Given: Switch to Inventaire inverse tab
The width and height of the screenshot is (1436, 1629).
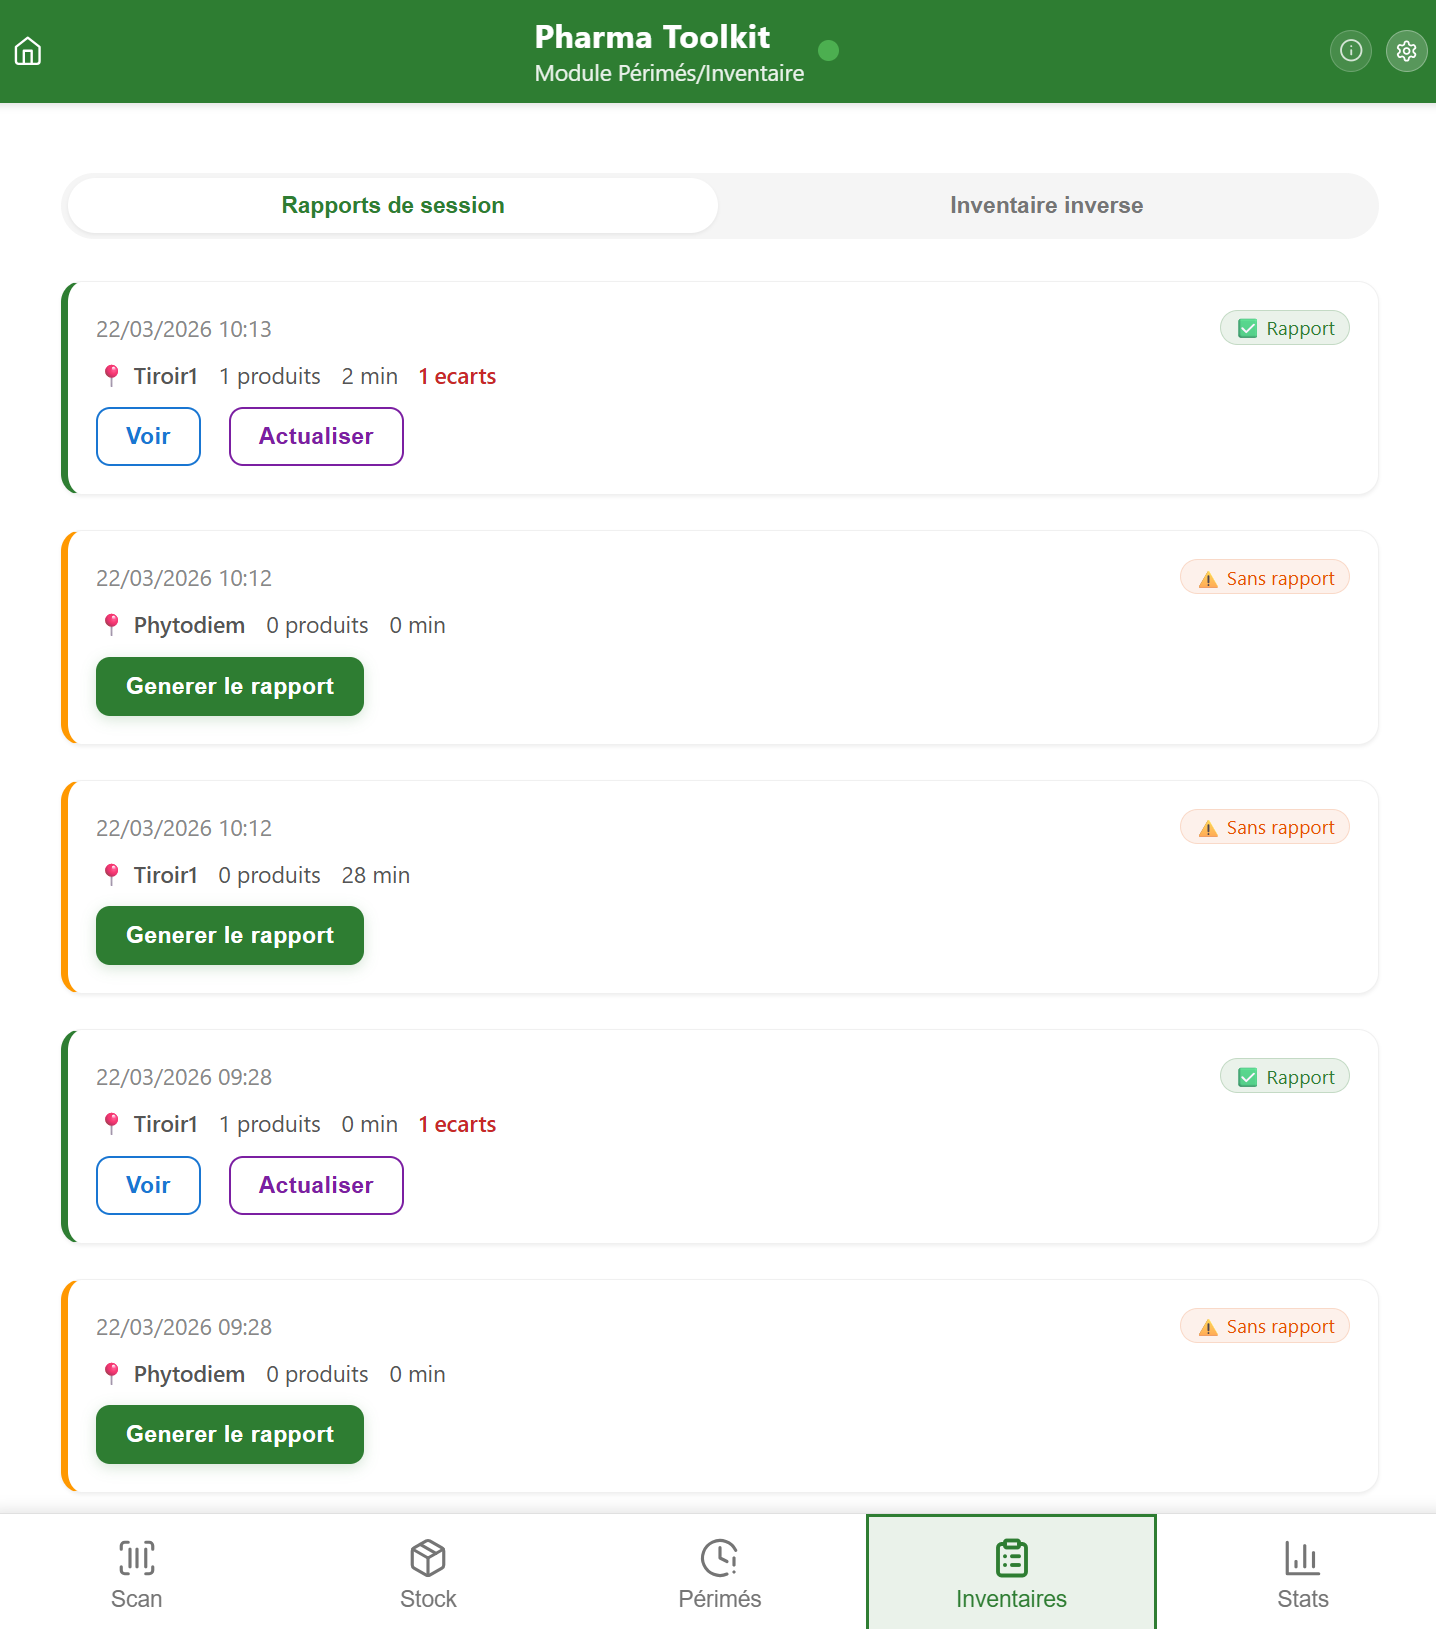Looking at the screenshot, I should click(1046, 206).
